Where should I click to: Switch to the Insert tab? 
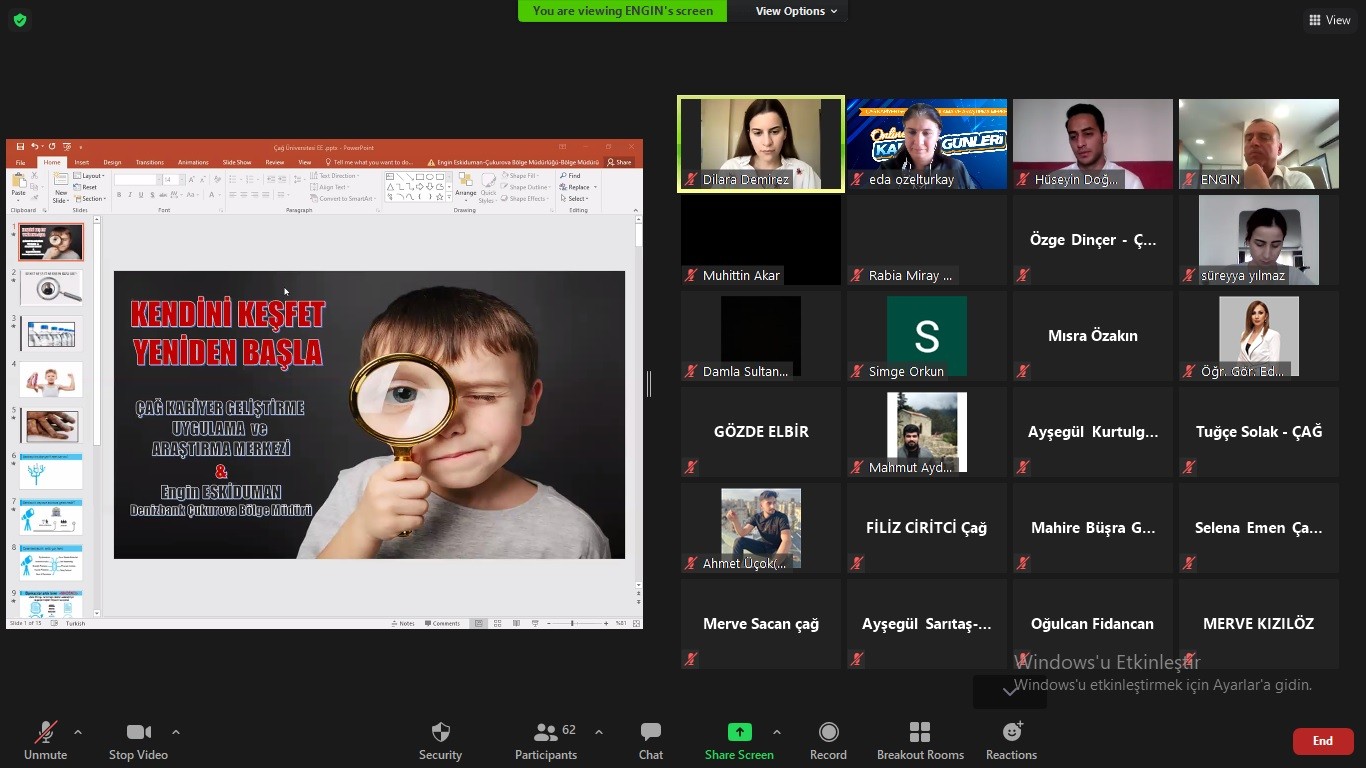click(81, 162)
